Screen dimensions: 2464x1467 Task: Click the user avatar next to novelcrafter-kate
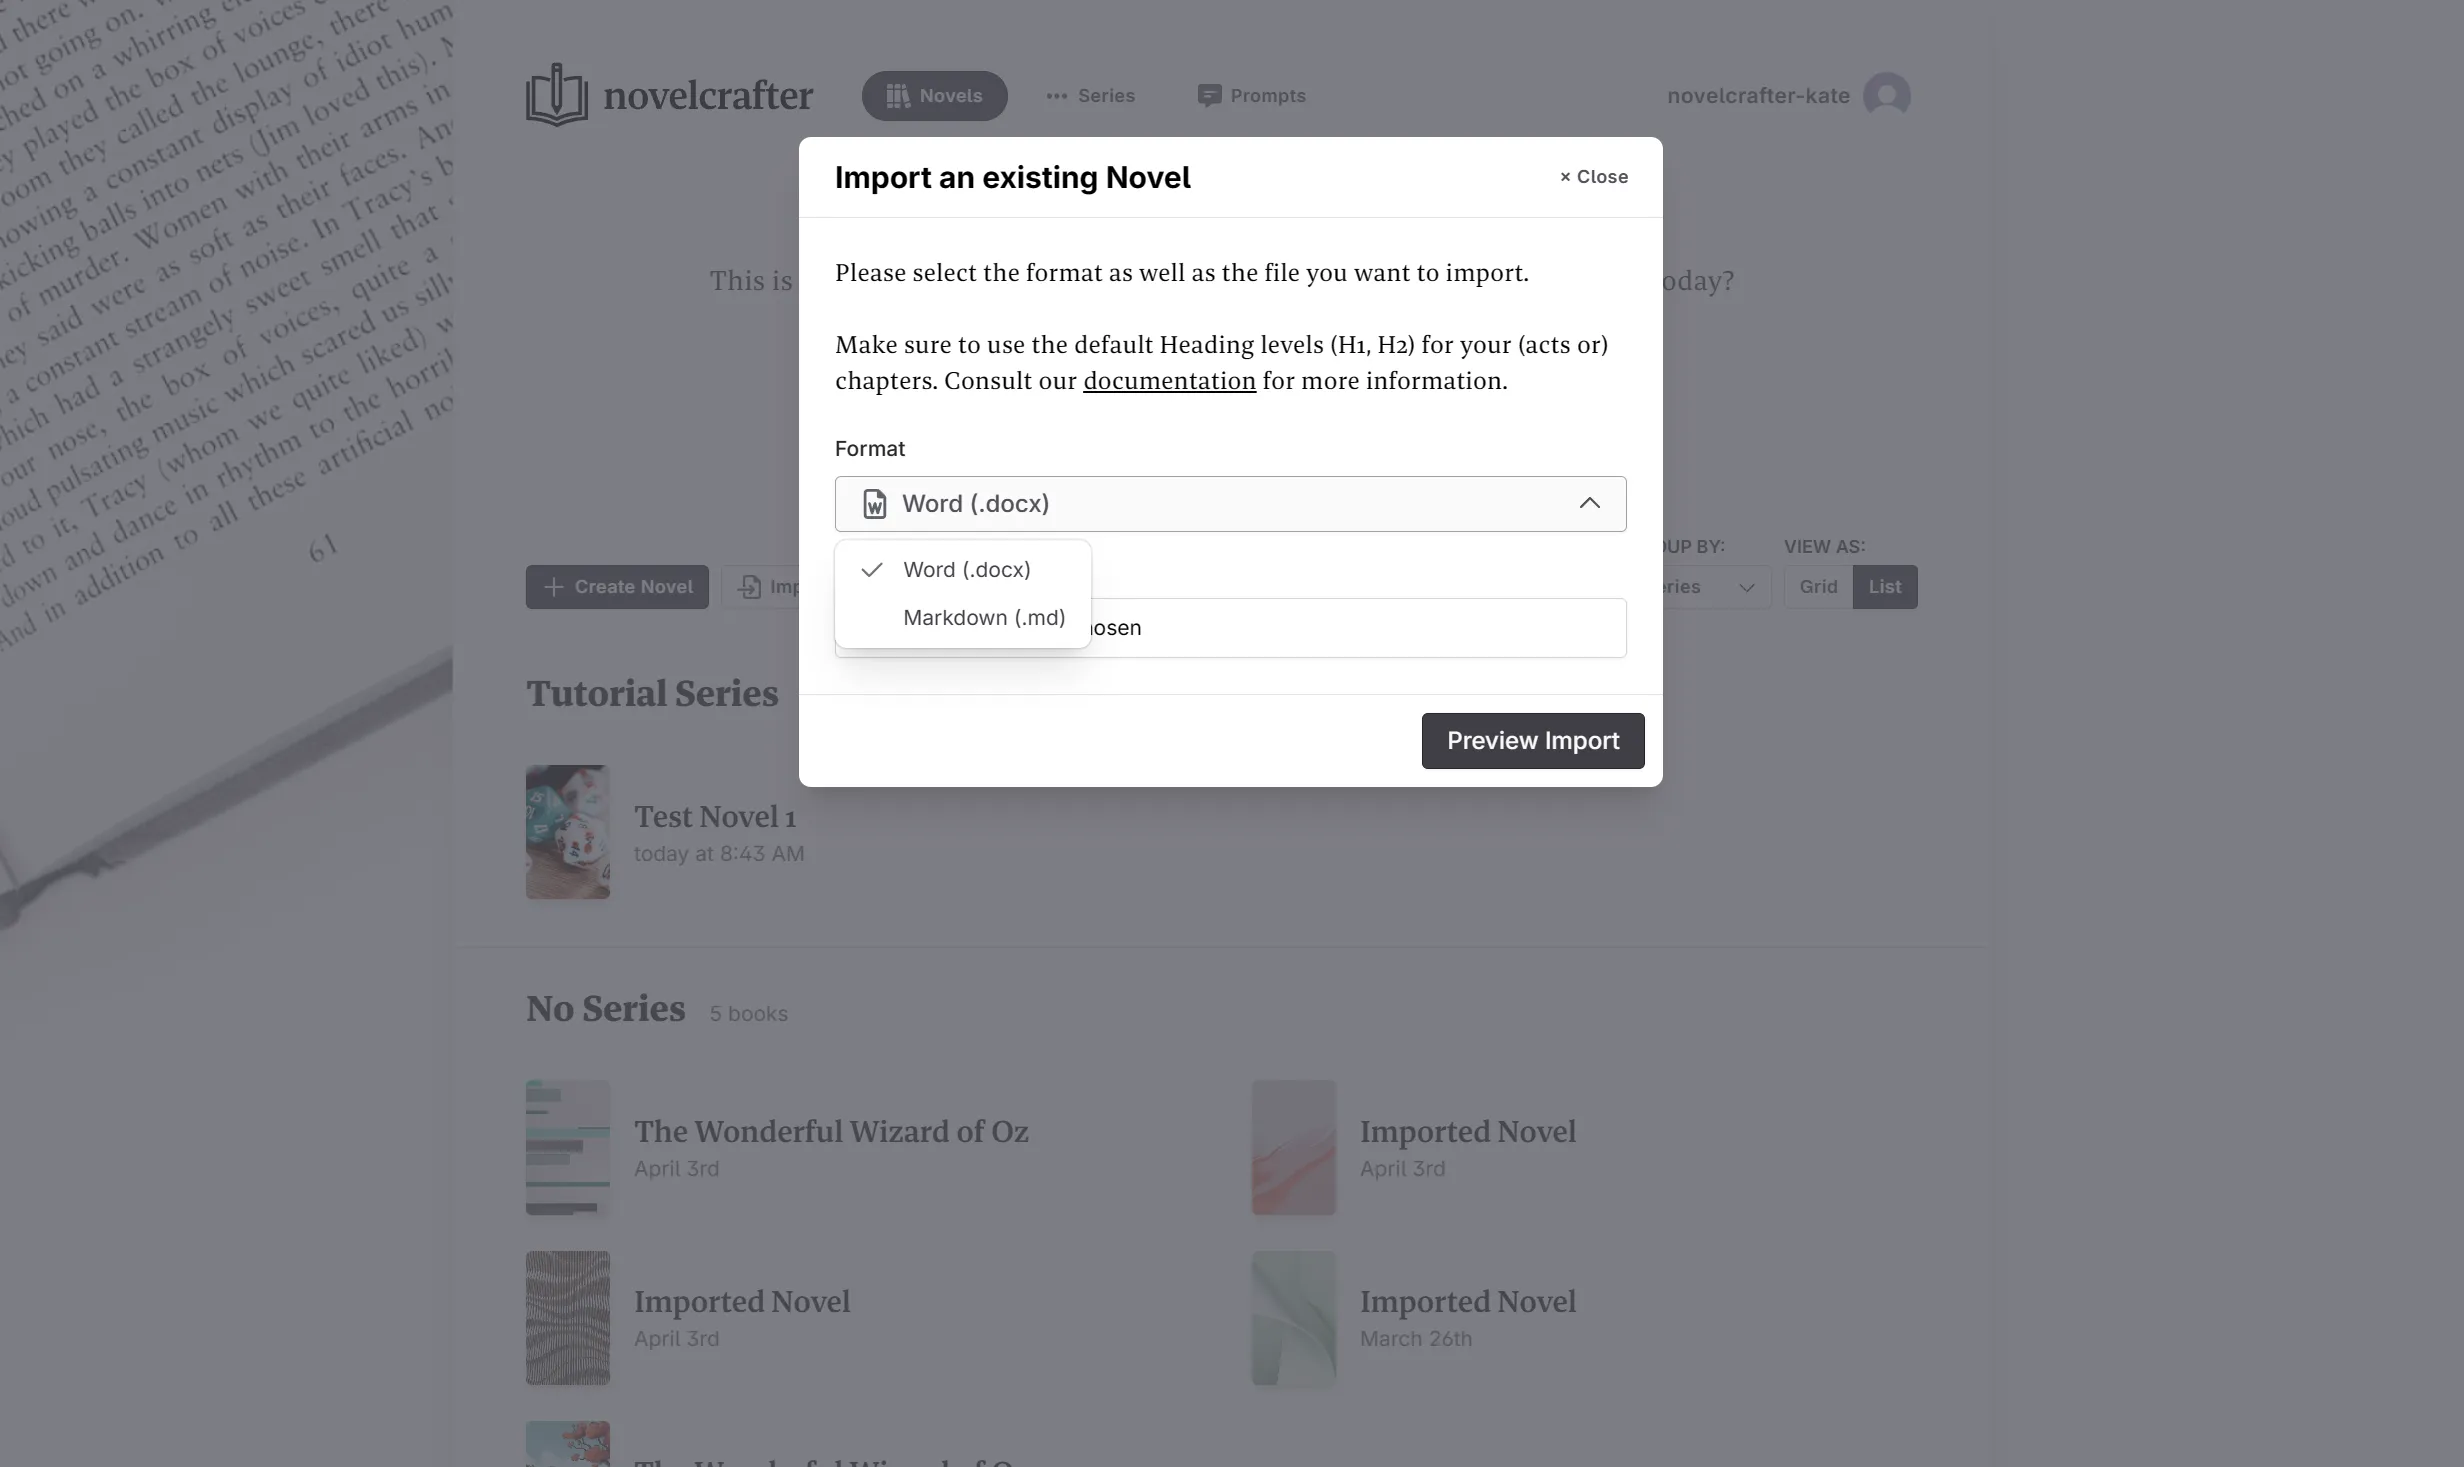coord(1889,95)
